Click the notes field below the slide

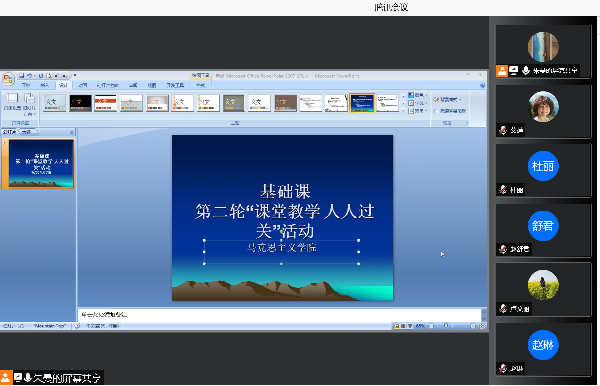[x=279, y=314]
